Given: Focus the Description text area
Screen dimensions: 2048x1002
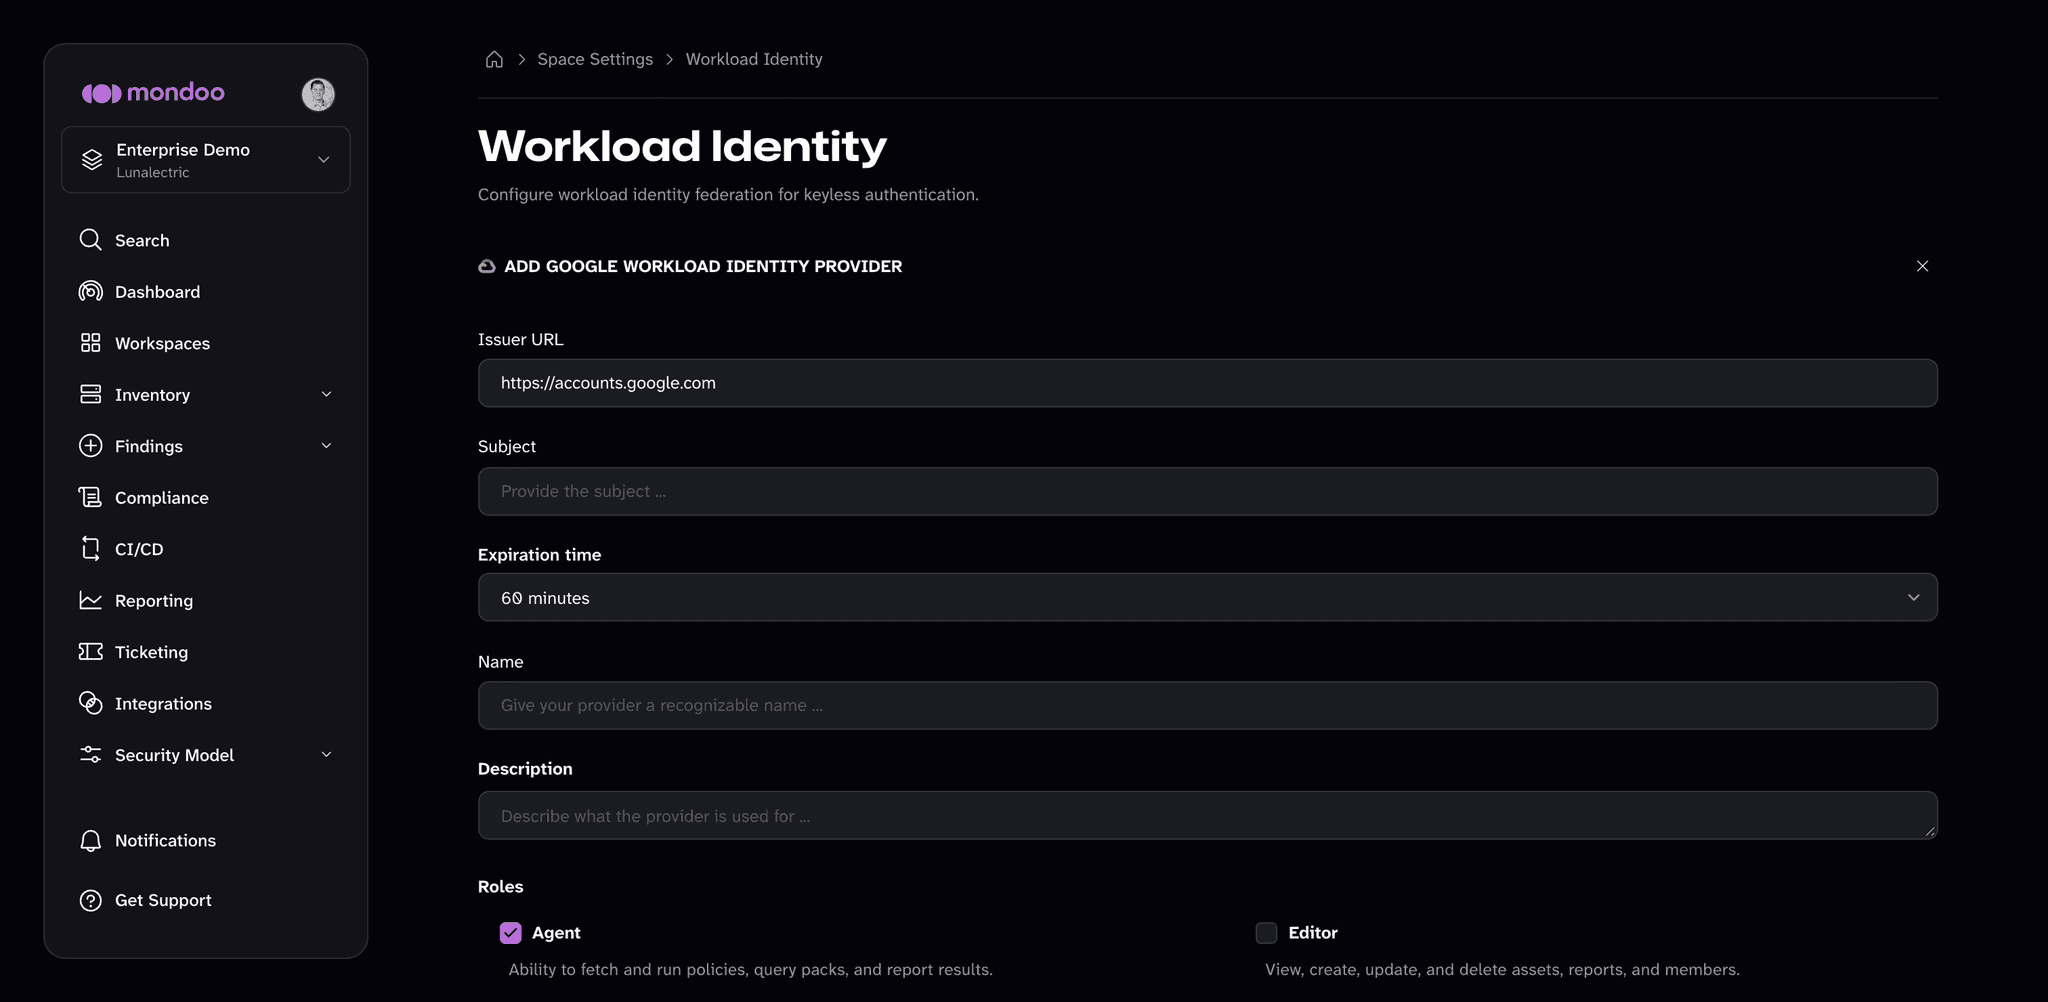Looking at the screenshot, I should [1207, 815].
